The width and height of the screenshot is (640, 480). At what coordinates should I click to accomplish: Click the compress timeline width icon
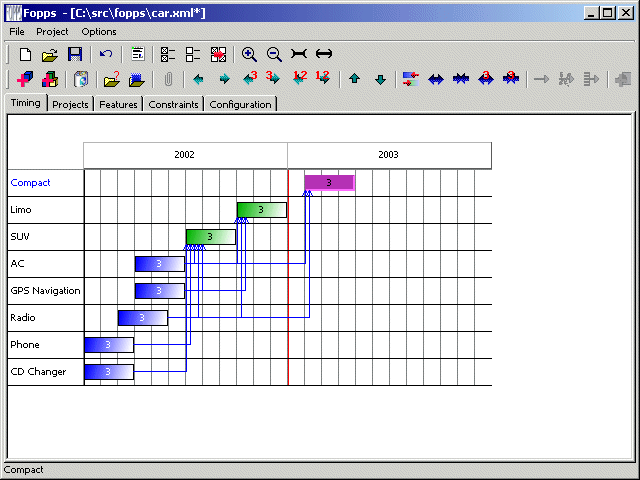click(299, 54)
